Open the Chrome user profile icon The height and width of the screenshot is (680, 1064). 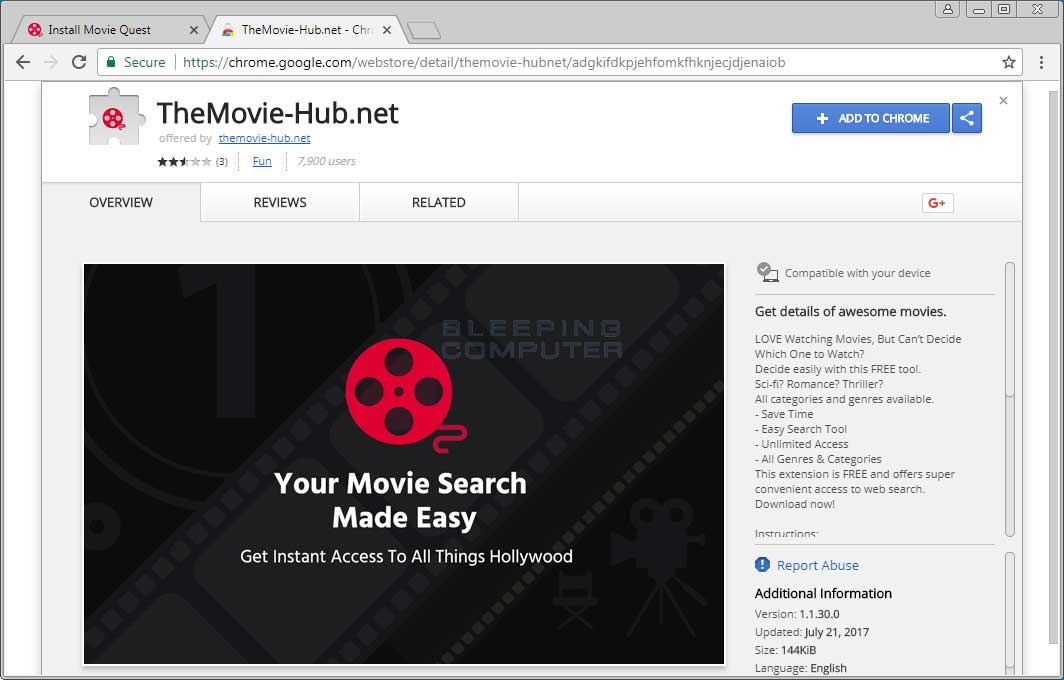click(948, 9)
